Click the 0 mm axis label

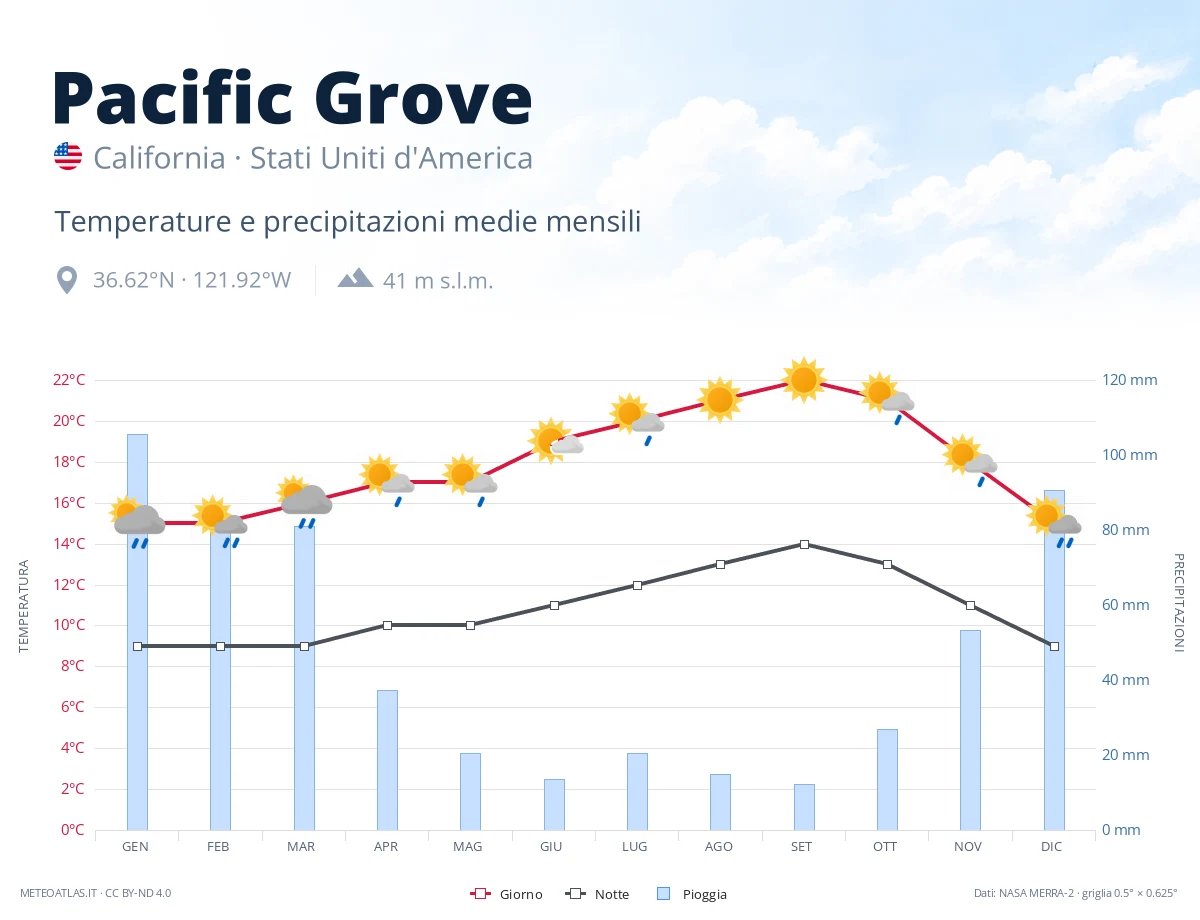[1121, 830]
